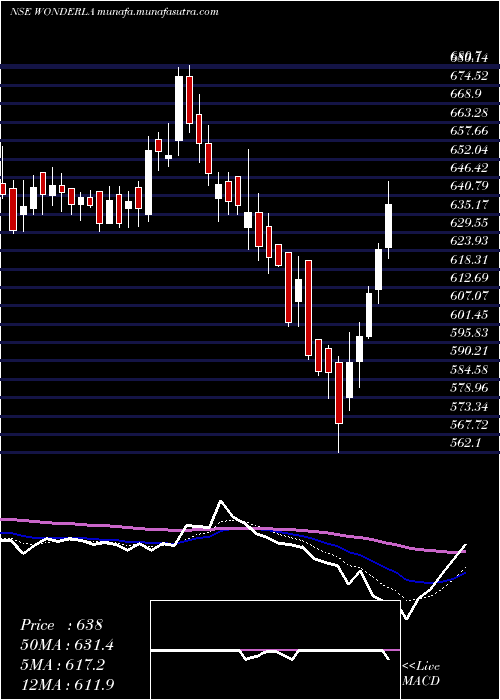
Task: Click the 573.34 price axis label
Action: [x=468, y=408]
